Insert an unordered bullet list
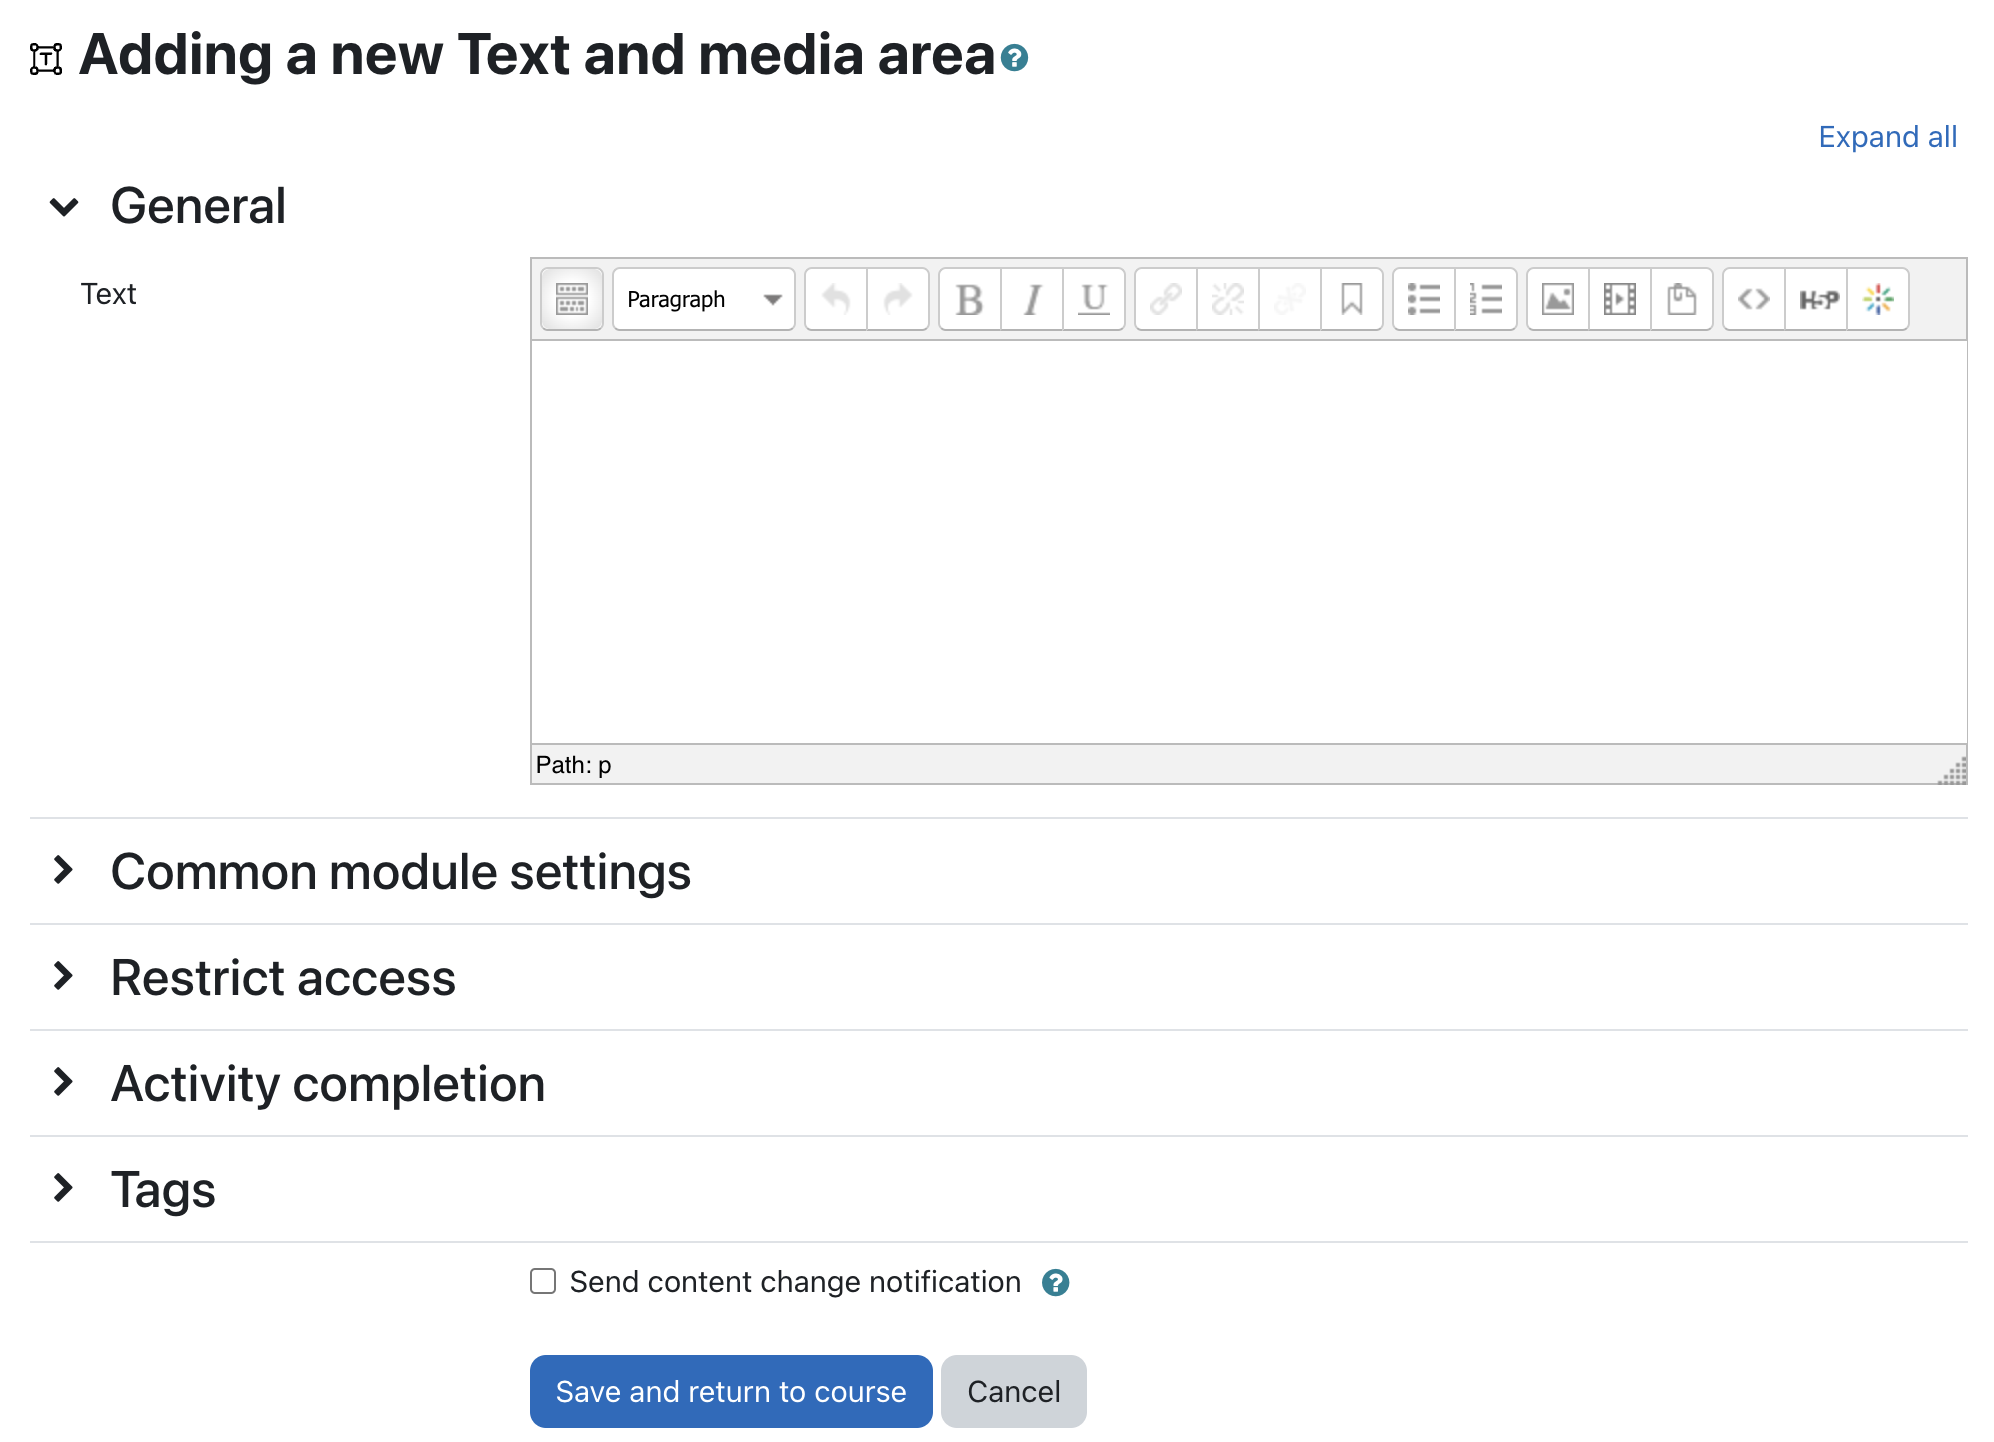The image size is (1994, 1442). point(1423,299)
